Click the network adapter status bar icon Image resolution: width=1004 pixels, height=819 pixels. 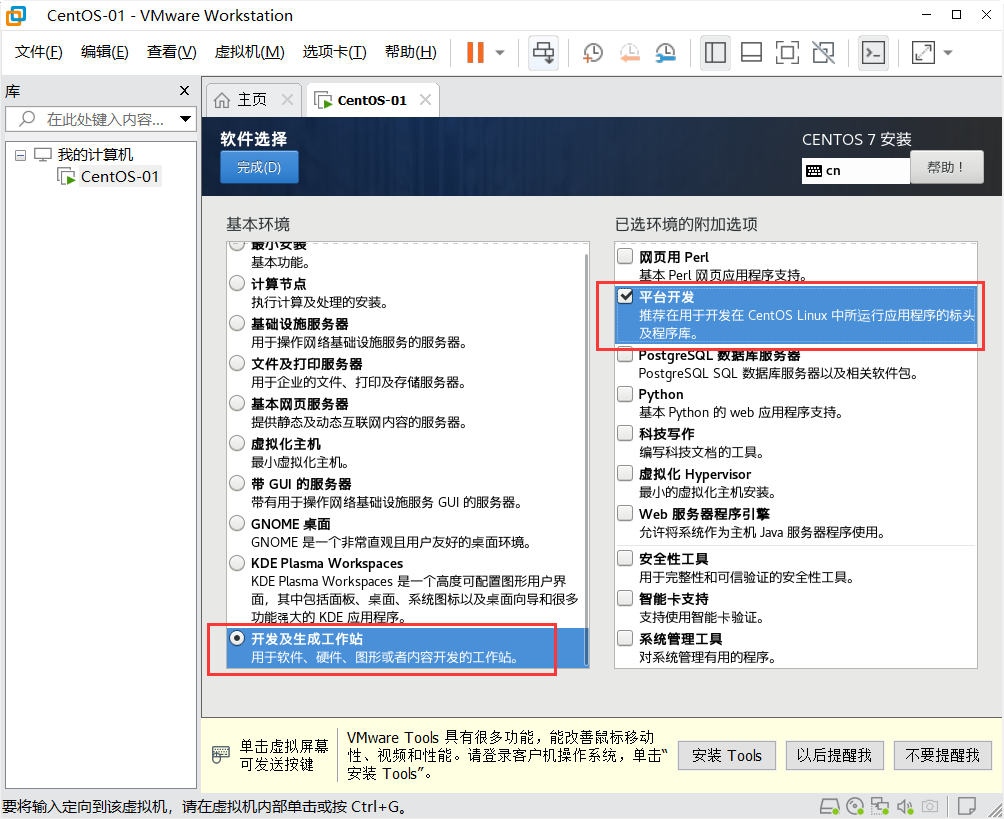coord(880,806)
